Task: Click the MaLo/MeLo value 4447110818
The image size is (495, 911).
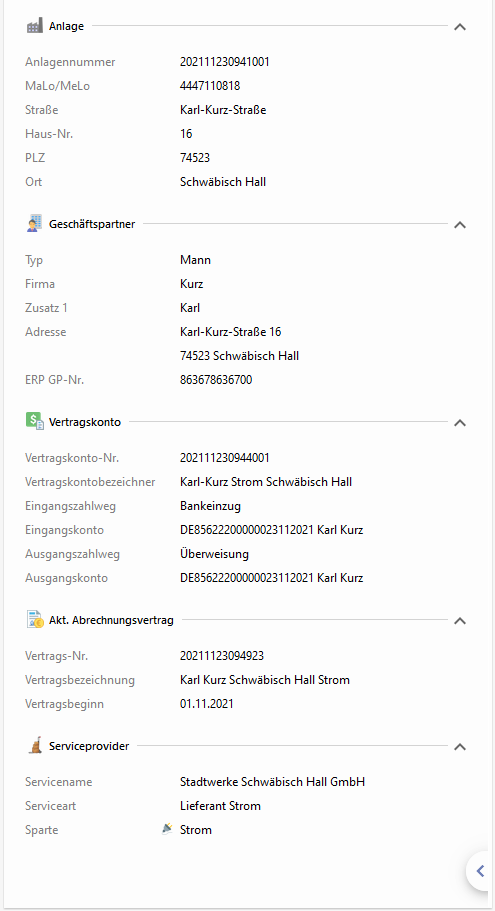Action: pyautogui.click(x=210, y=86)
